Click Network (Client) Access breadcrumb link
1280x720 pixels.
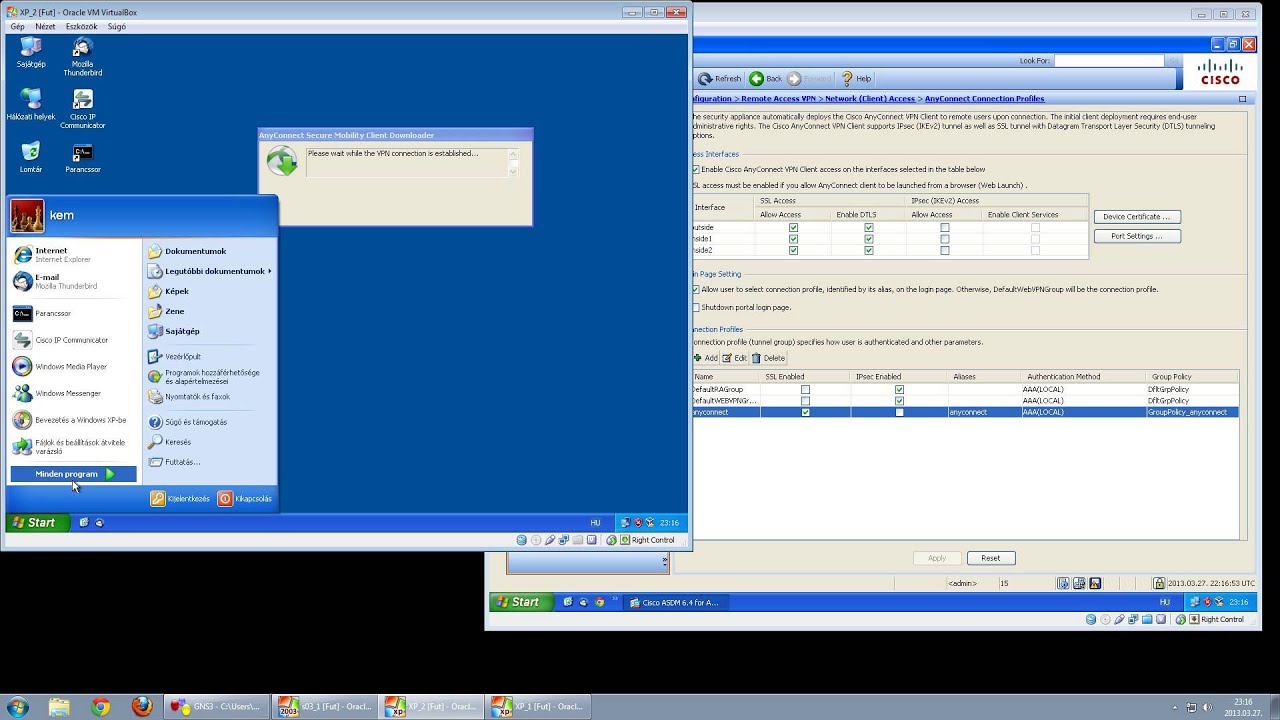click(870, 99)
